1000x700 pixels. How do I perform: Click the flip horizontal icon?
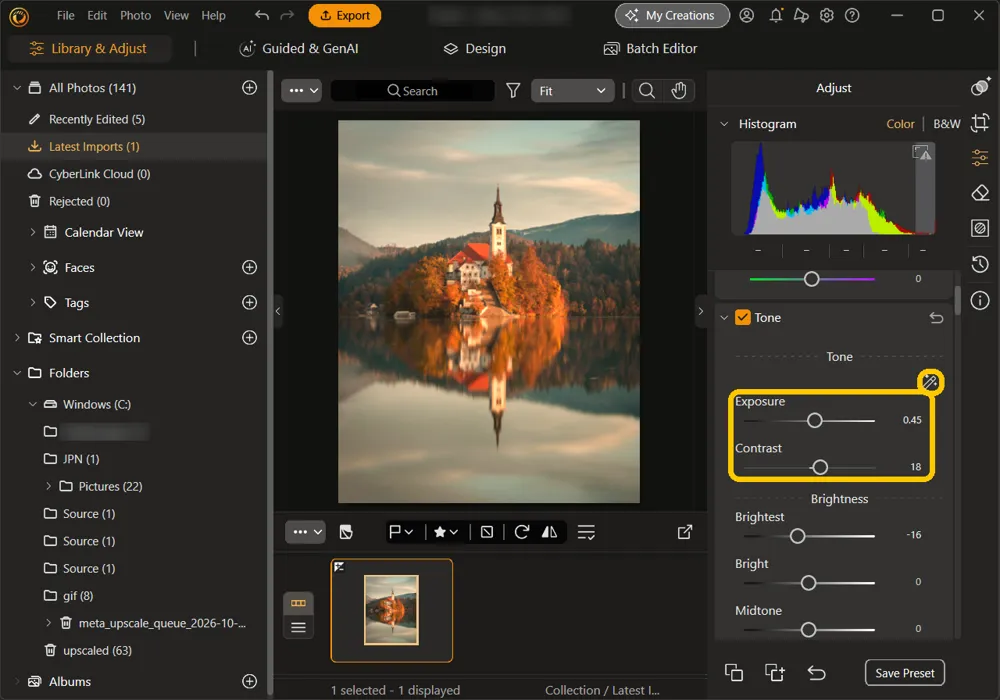[549, 532]
